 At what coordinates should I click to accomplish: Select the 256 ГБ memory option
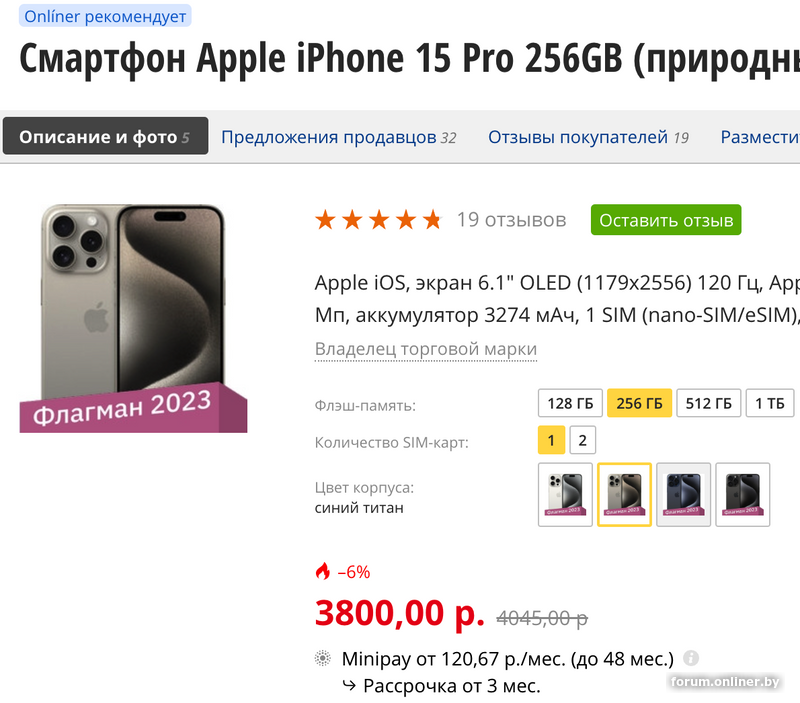639,403
